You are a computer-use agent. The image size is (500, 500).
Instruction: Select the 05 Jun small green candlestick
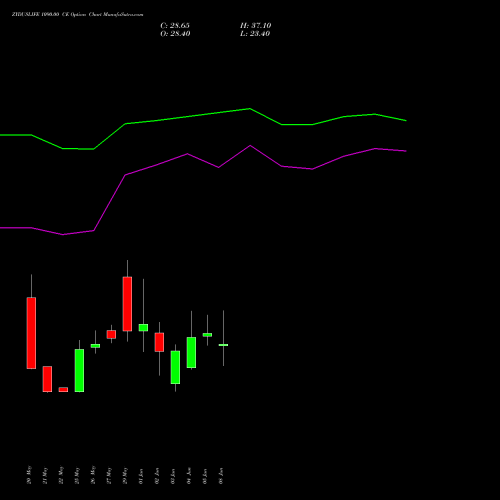207,335
